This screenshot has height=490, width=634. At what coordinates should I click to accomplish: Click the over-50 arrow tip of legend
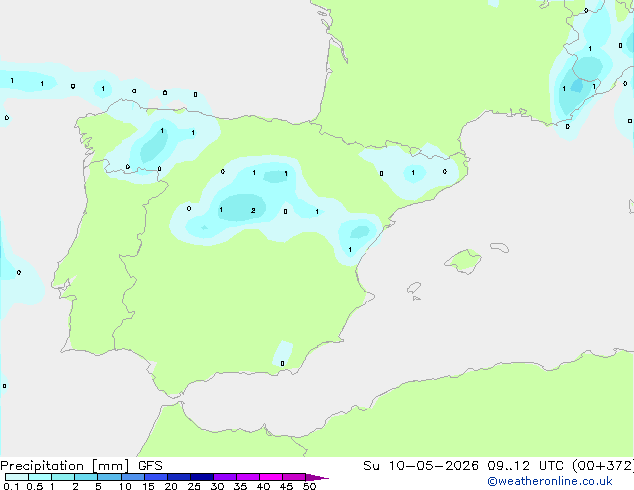pyautogui.click(x=317, y=477)
